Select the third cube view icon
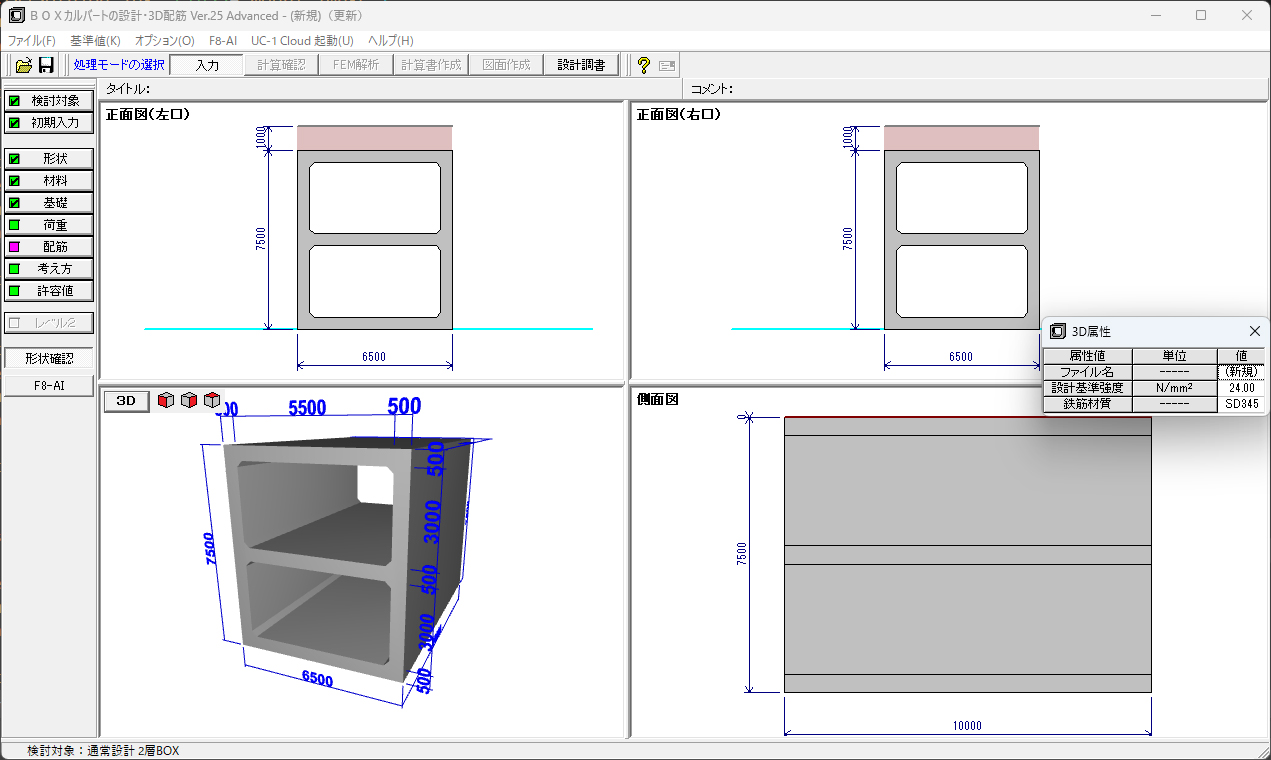 click(x=212, y=400)
